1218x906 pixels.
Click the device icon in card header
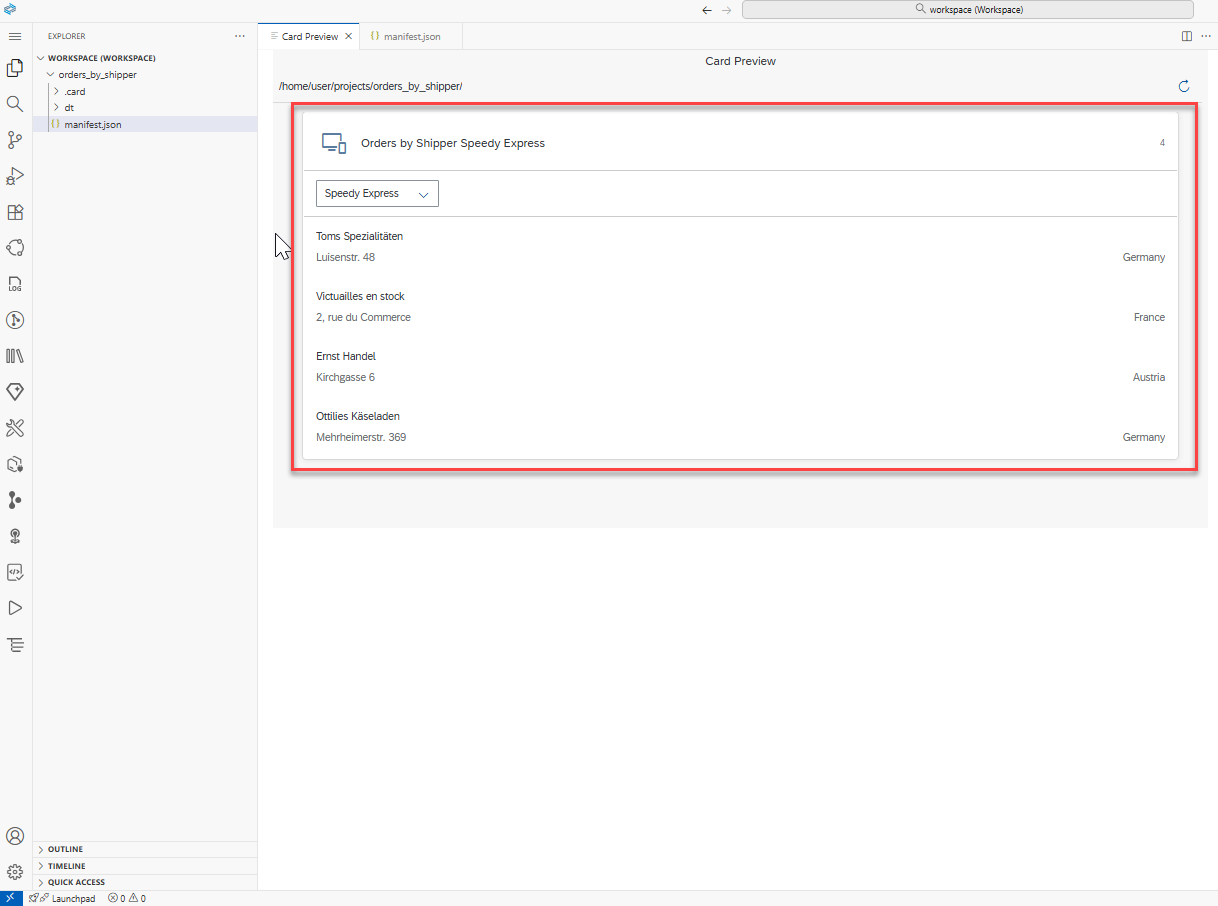coord(333,143)
